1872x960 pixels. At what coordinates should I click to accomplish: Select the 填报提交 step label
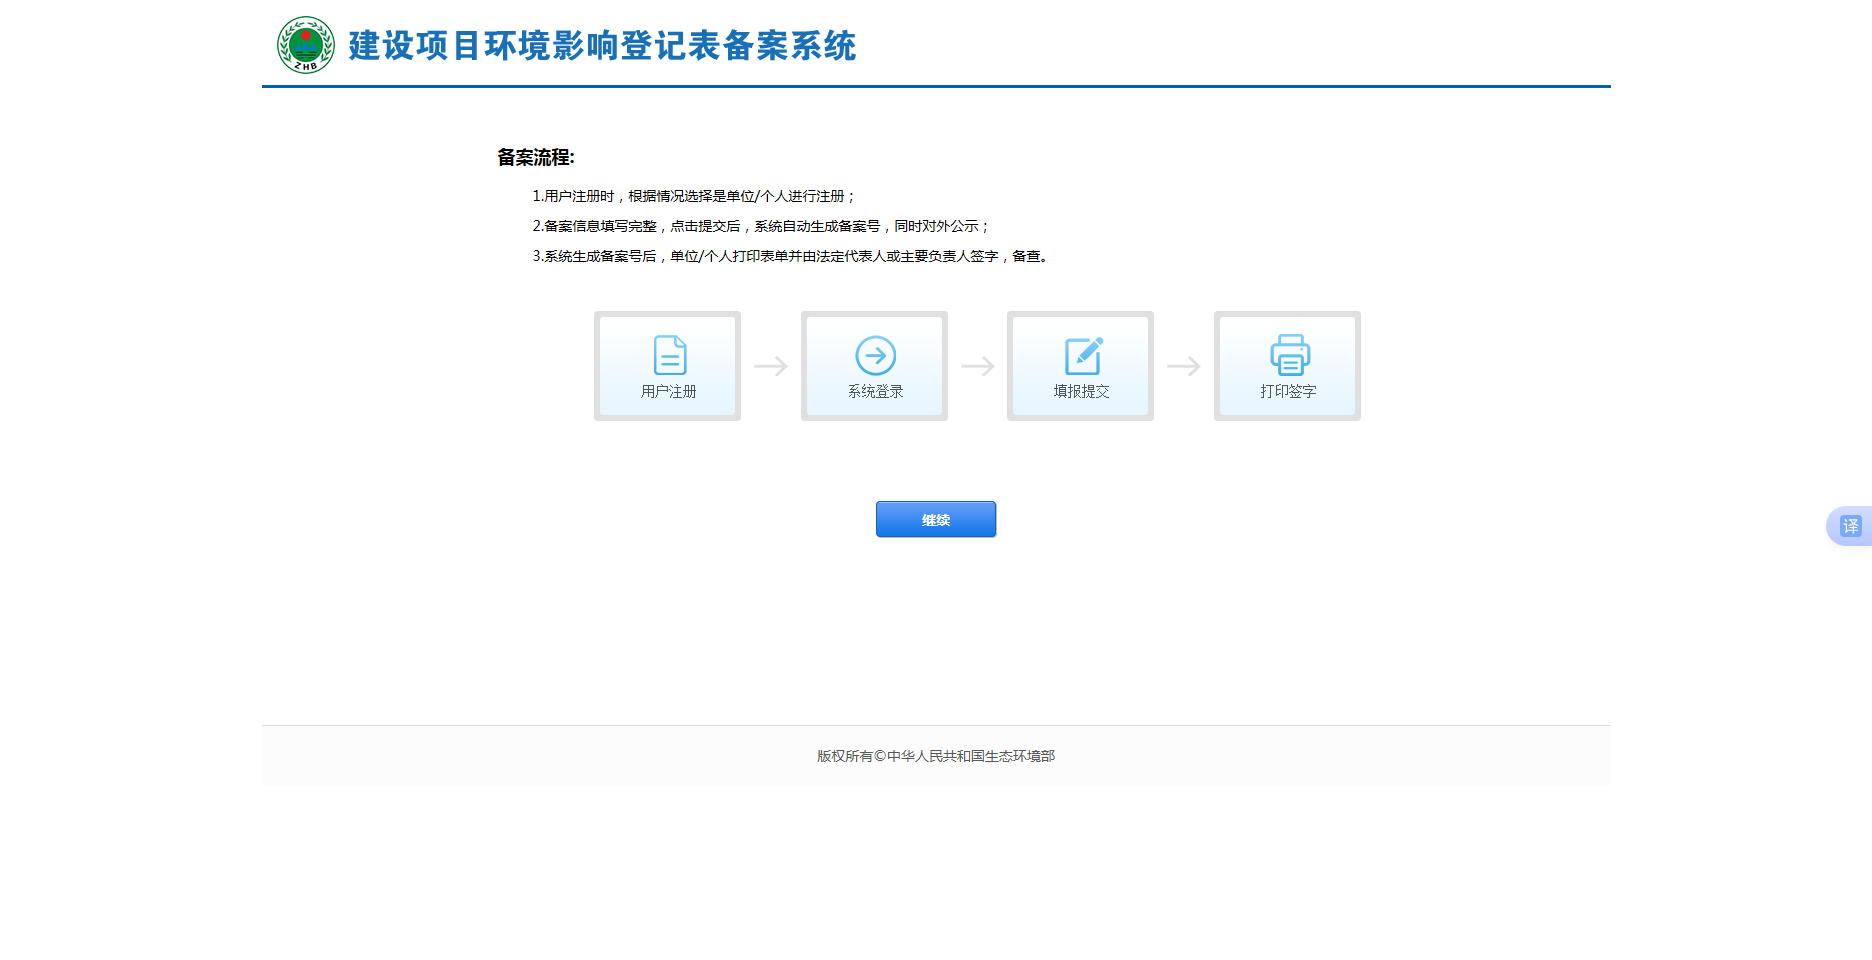1081,392
